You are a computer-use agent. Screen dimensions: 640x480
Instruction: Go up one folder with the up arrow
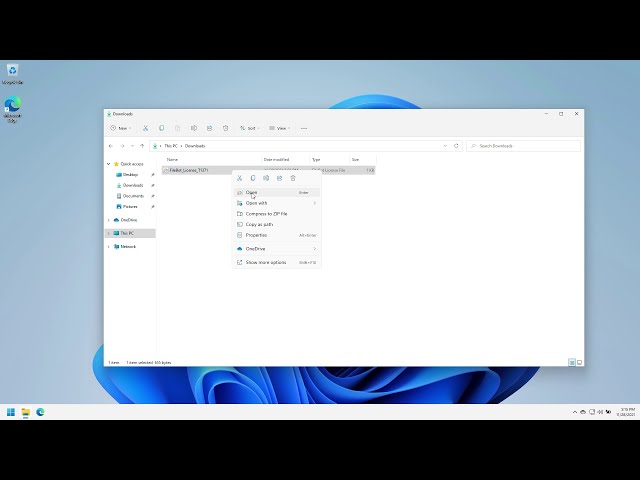point(142,146)
